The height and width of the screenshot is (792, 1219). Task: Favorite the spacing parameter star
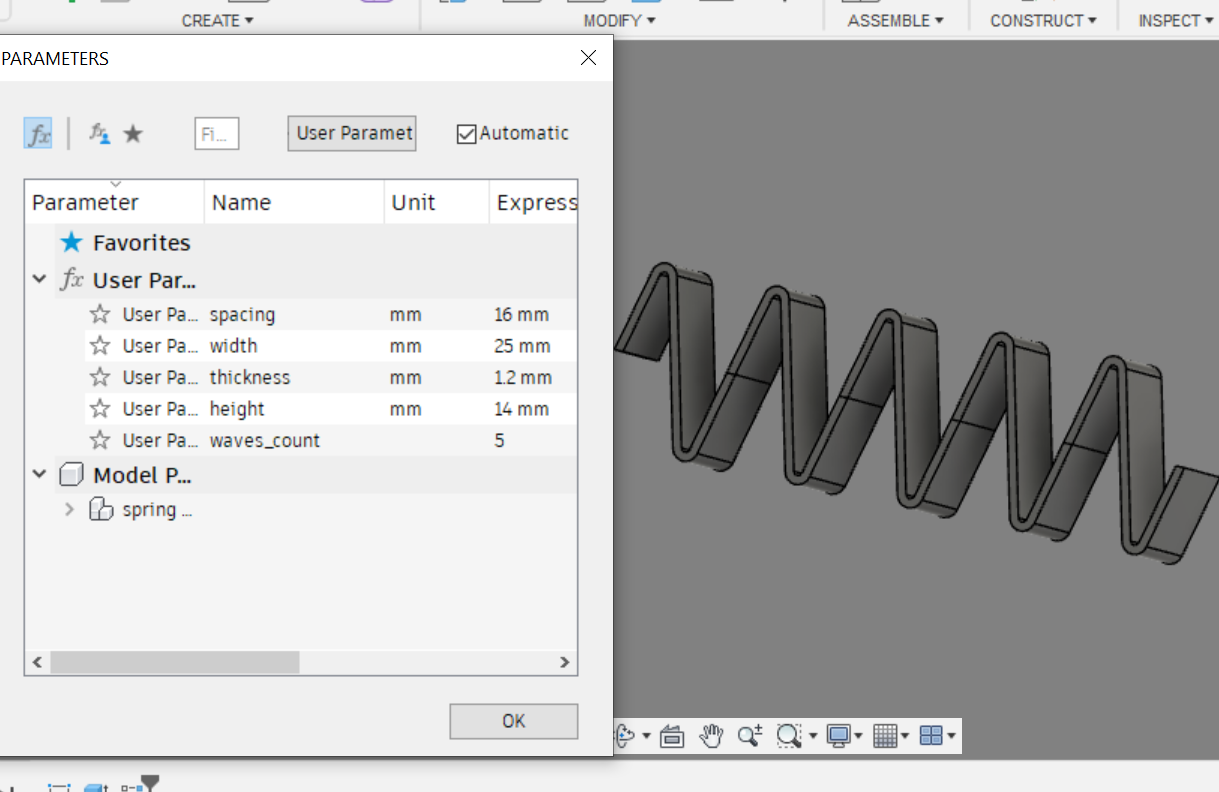pos(100,314)
